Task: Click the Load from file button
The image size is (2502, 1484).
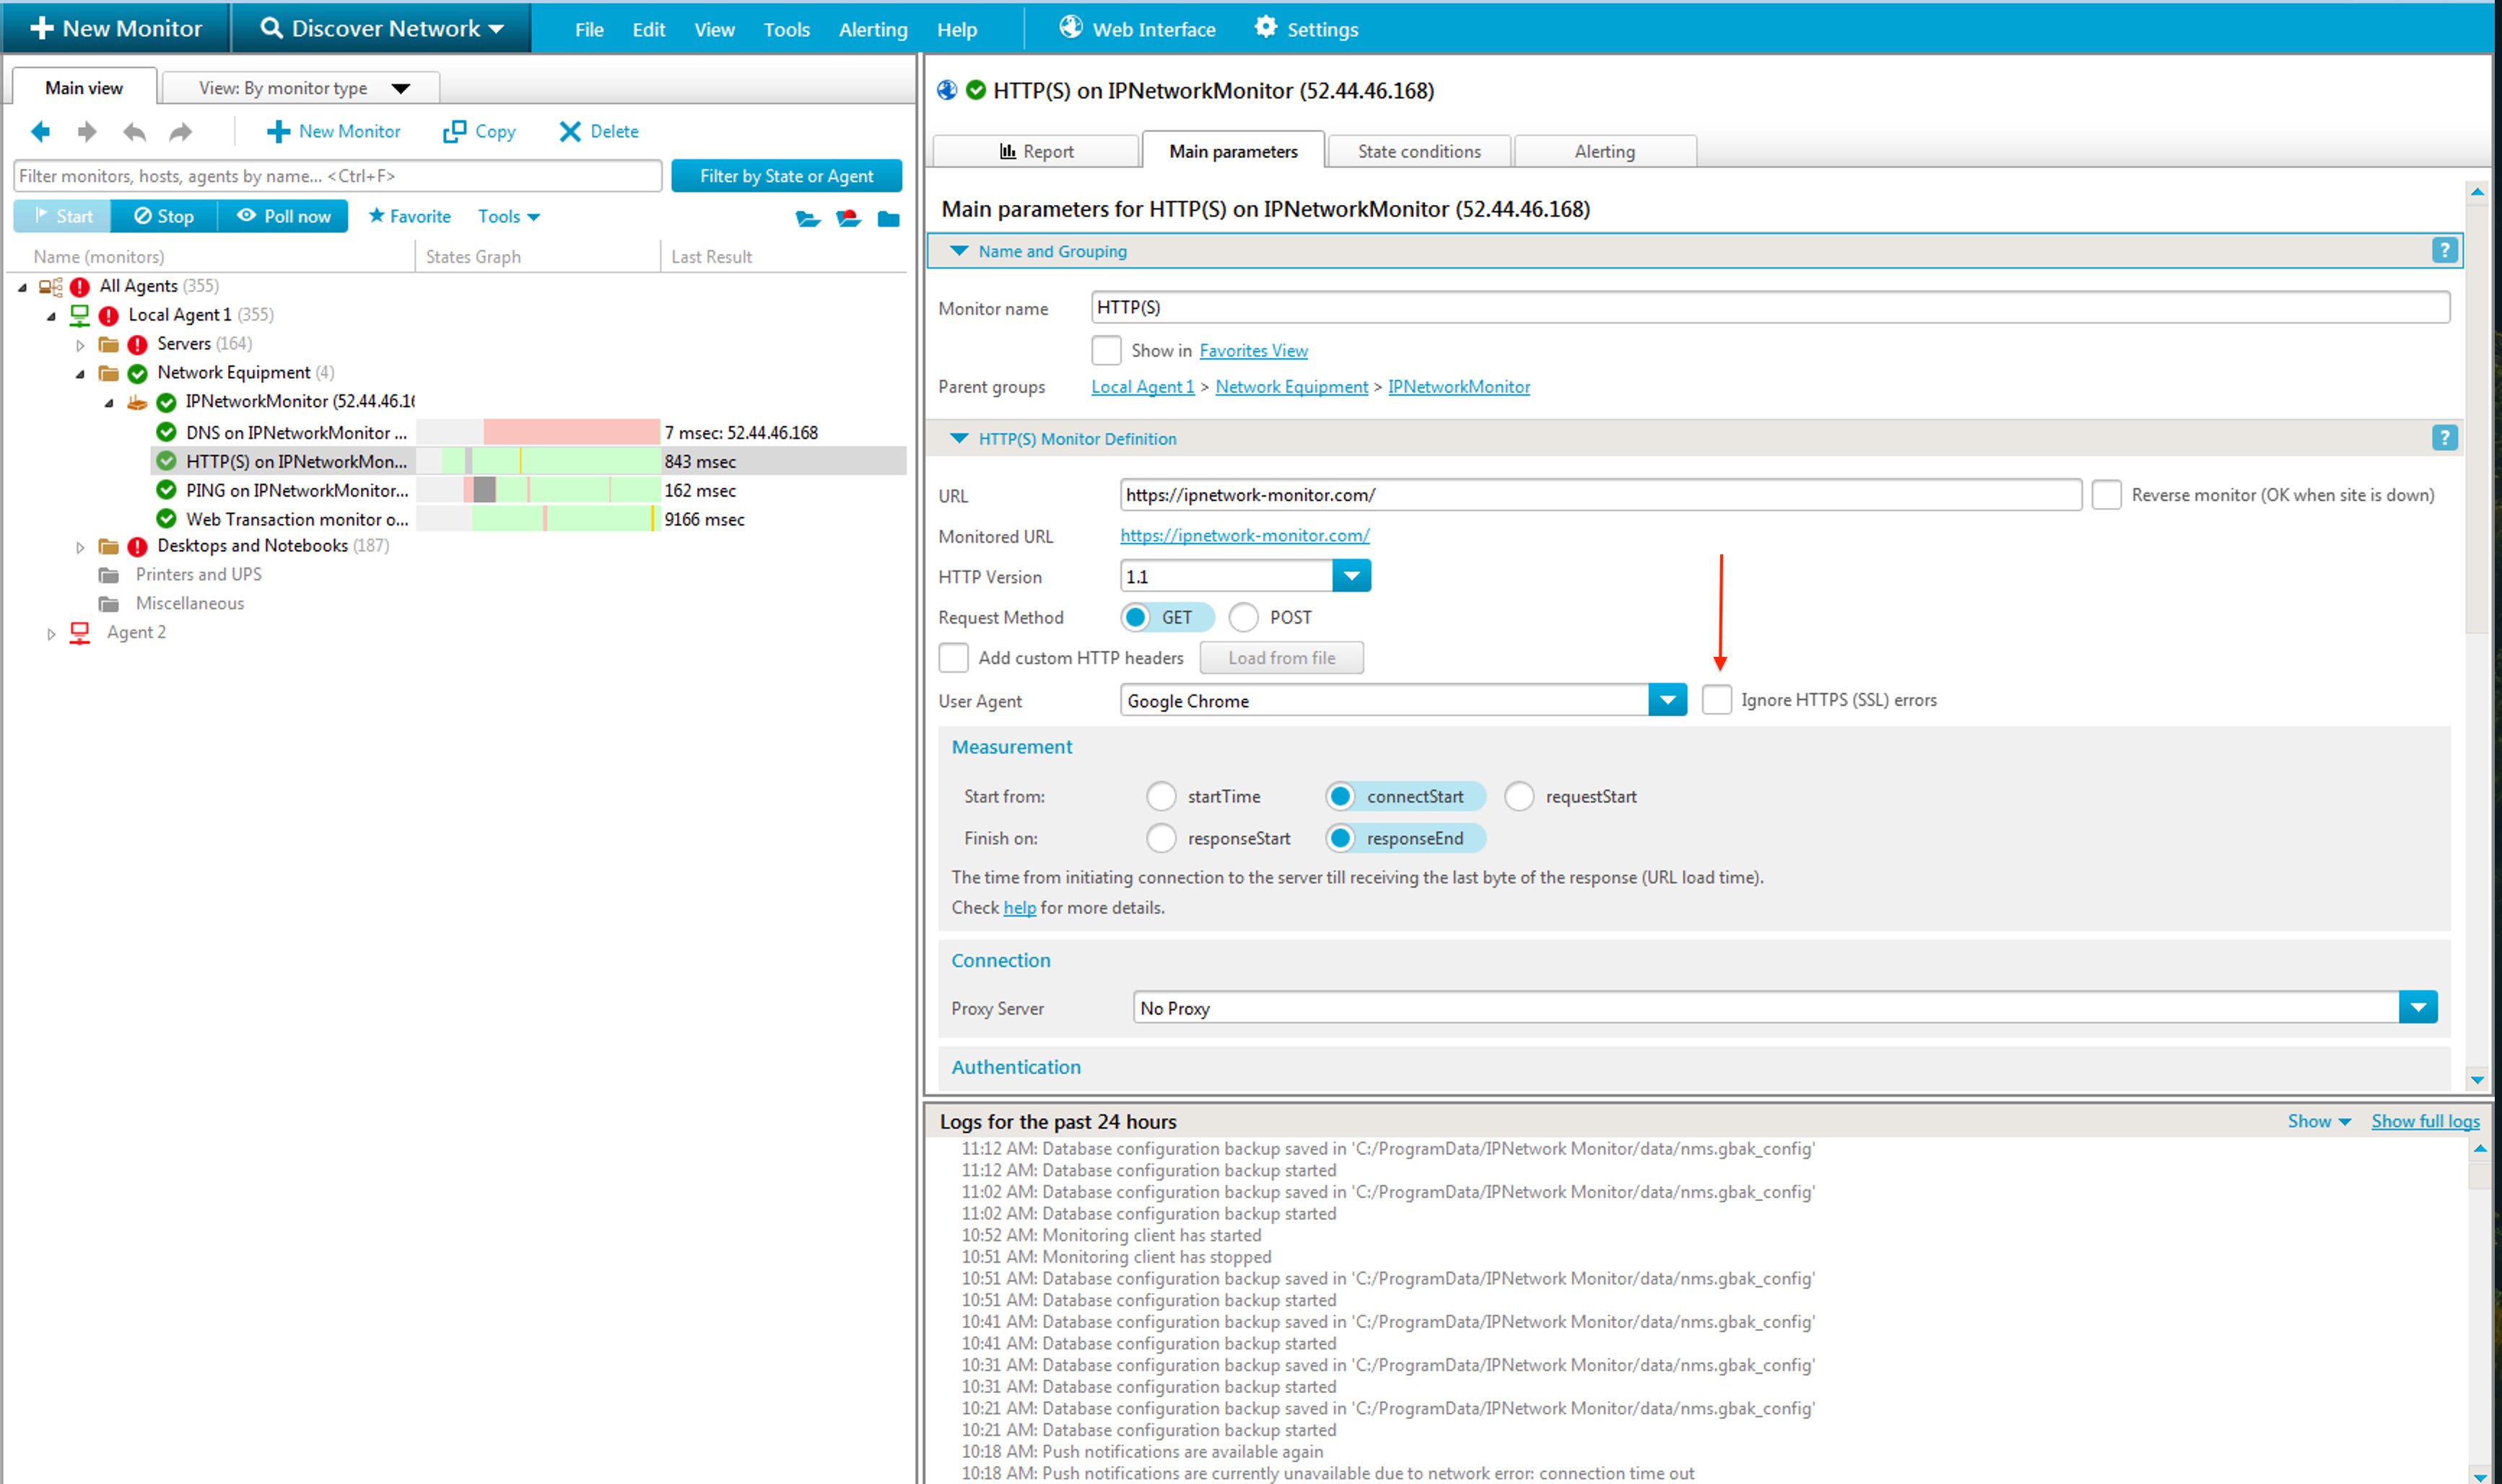Action: 1281,658
